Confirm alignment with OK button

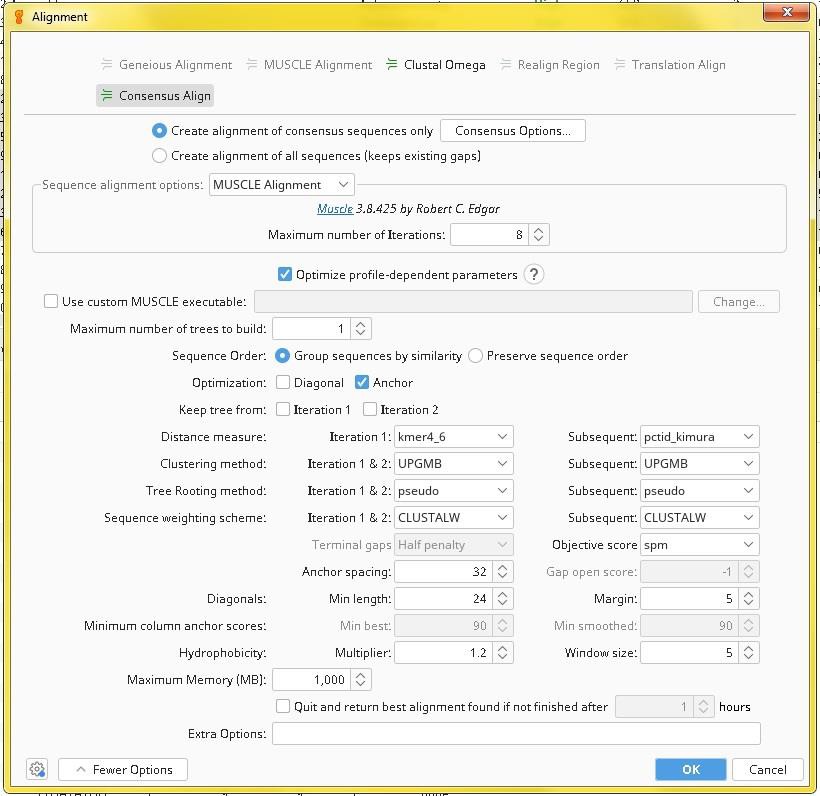coord(691,769)
